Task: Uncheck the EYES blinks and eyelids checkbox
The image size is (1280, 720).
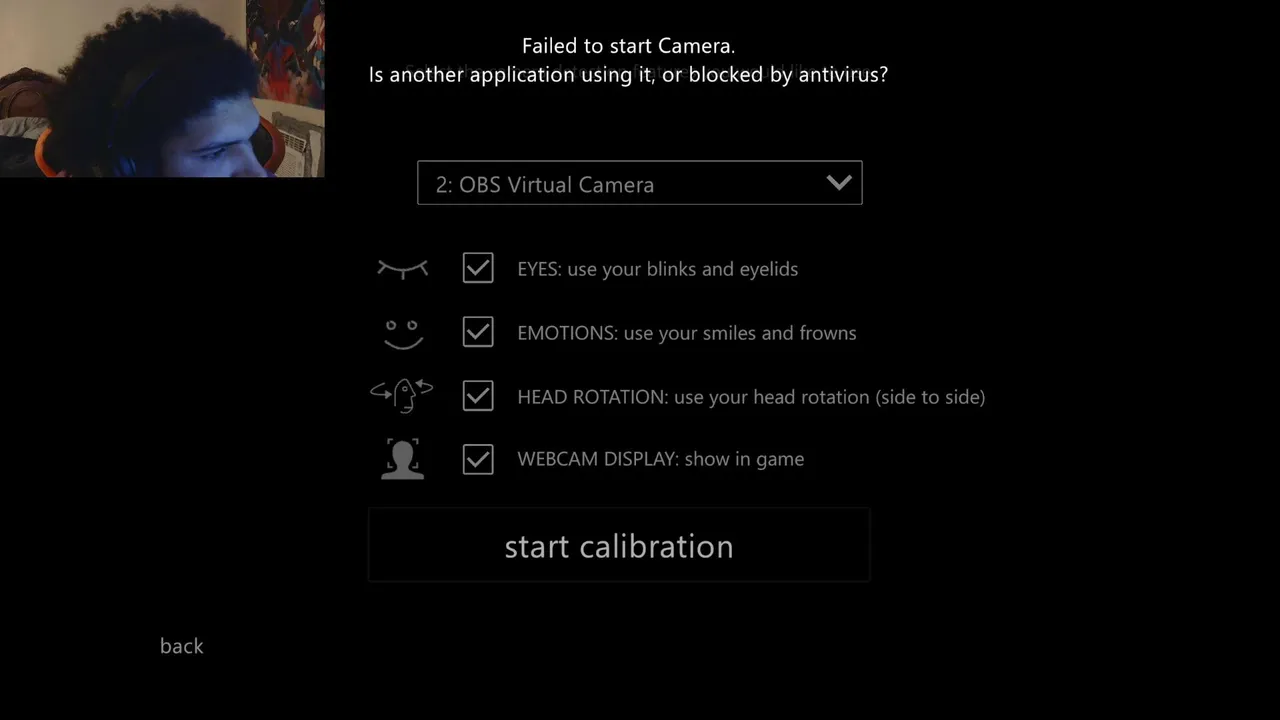Action: (478, 268)
